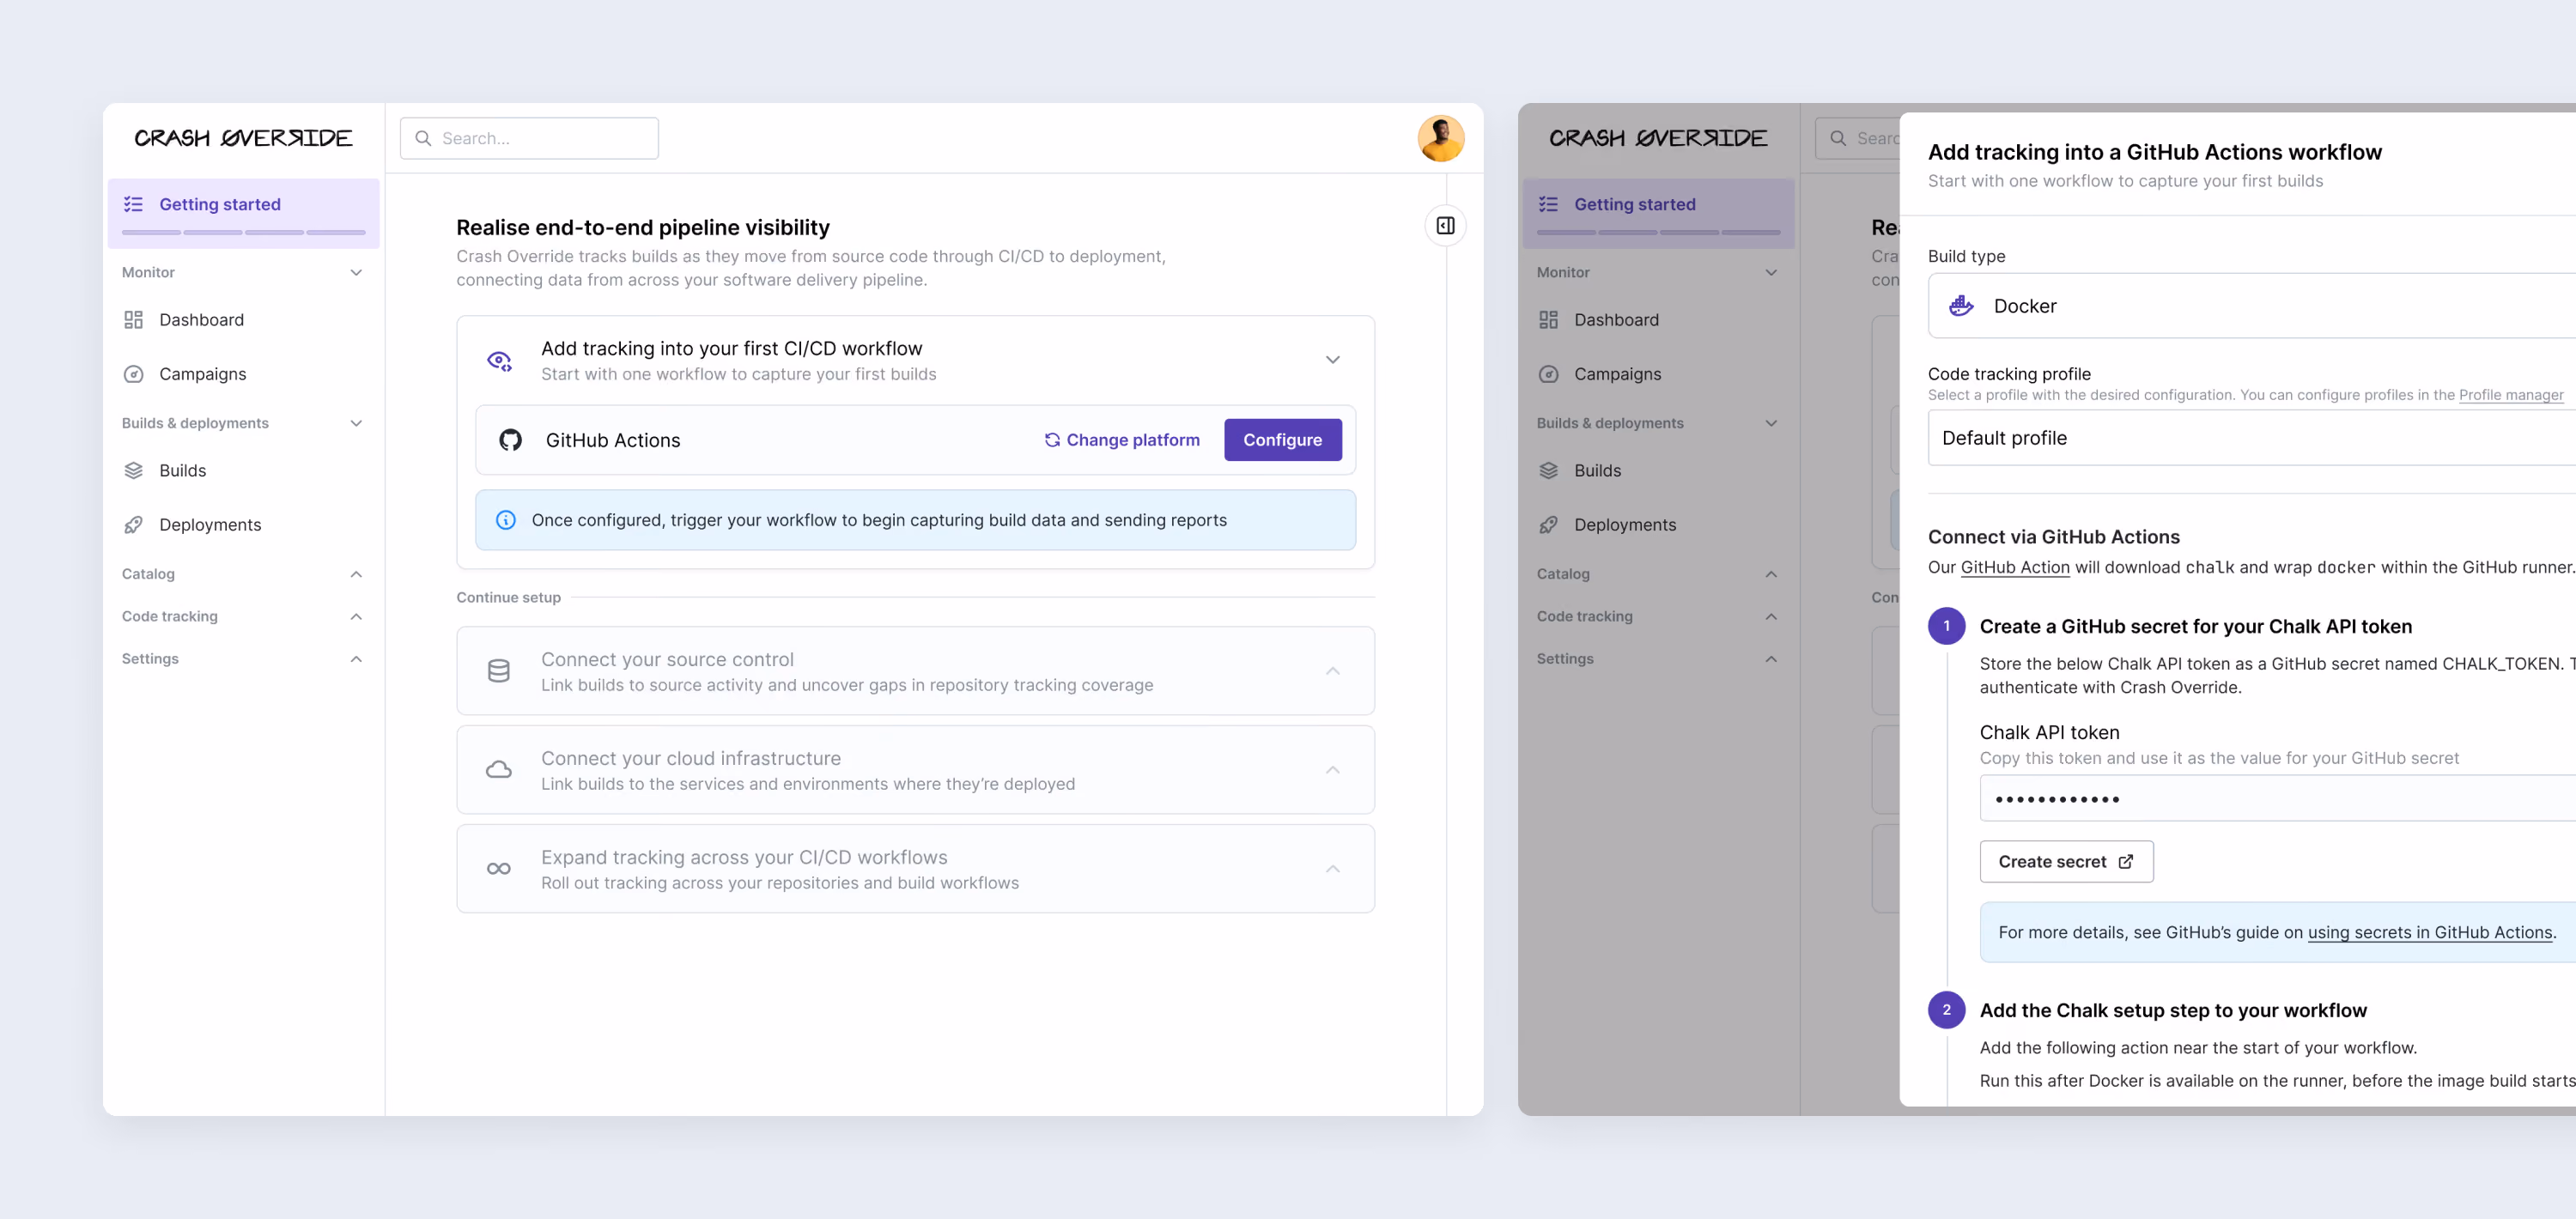Click the search magnifier icon in left window
The height and width of the screenshot is (1219, 2576).
pyautogui.click(x=423, y=138)
